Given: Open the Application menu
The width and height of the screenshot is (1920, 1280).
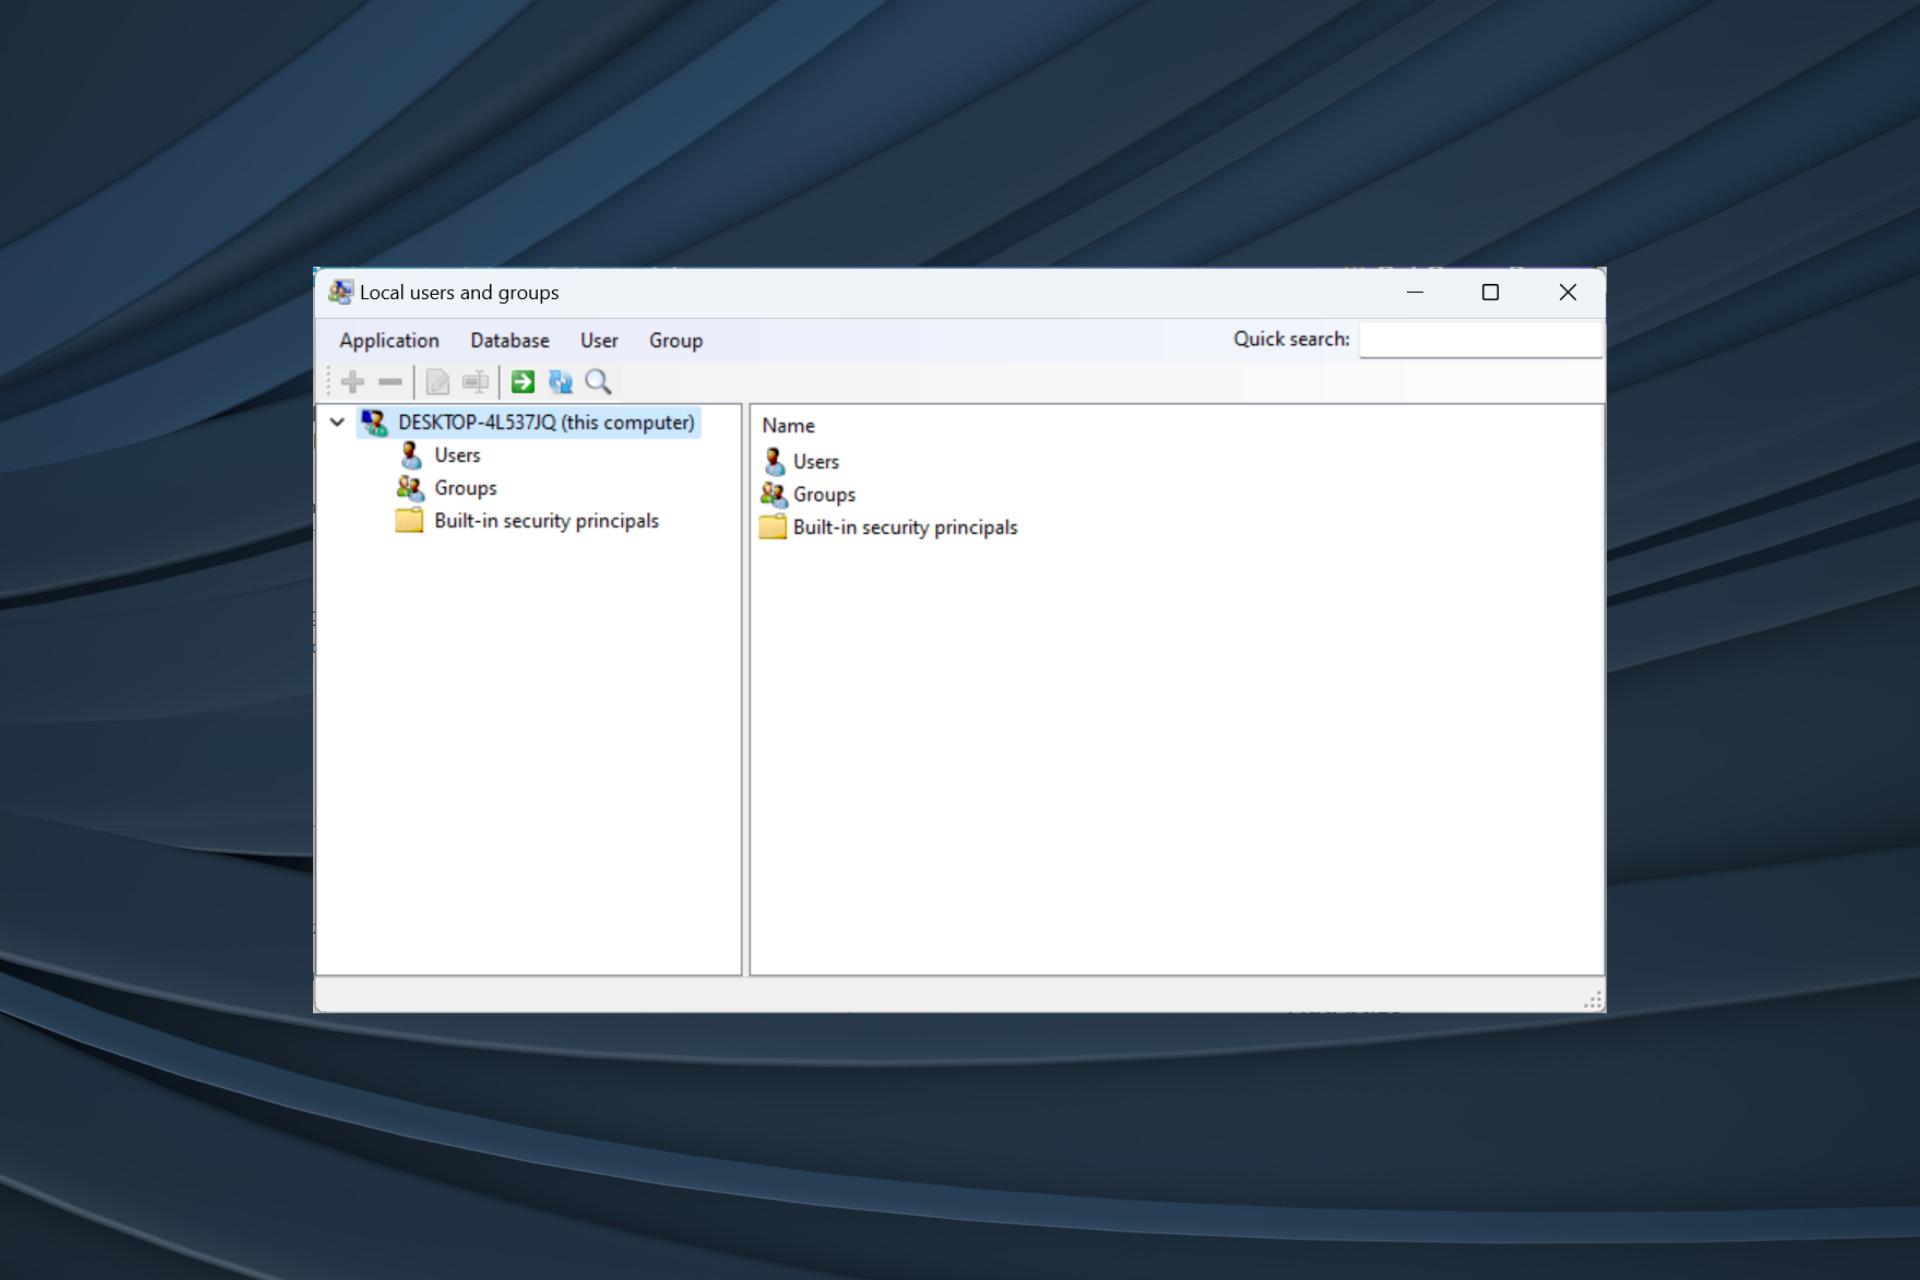Looking at the screenshot, I should [389, 339].
